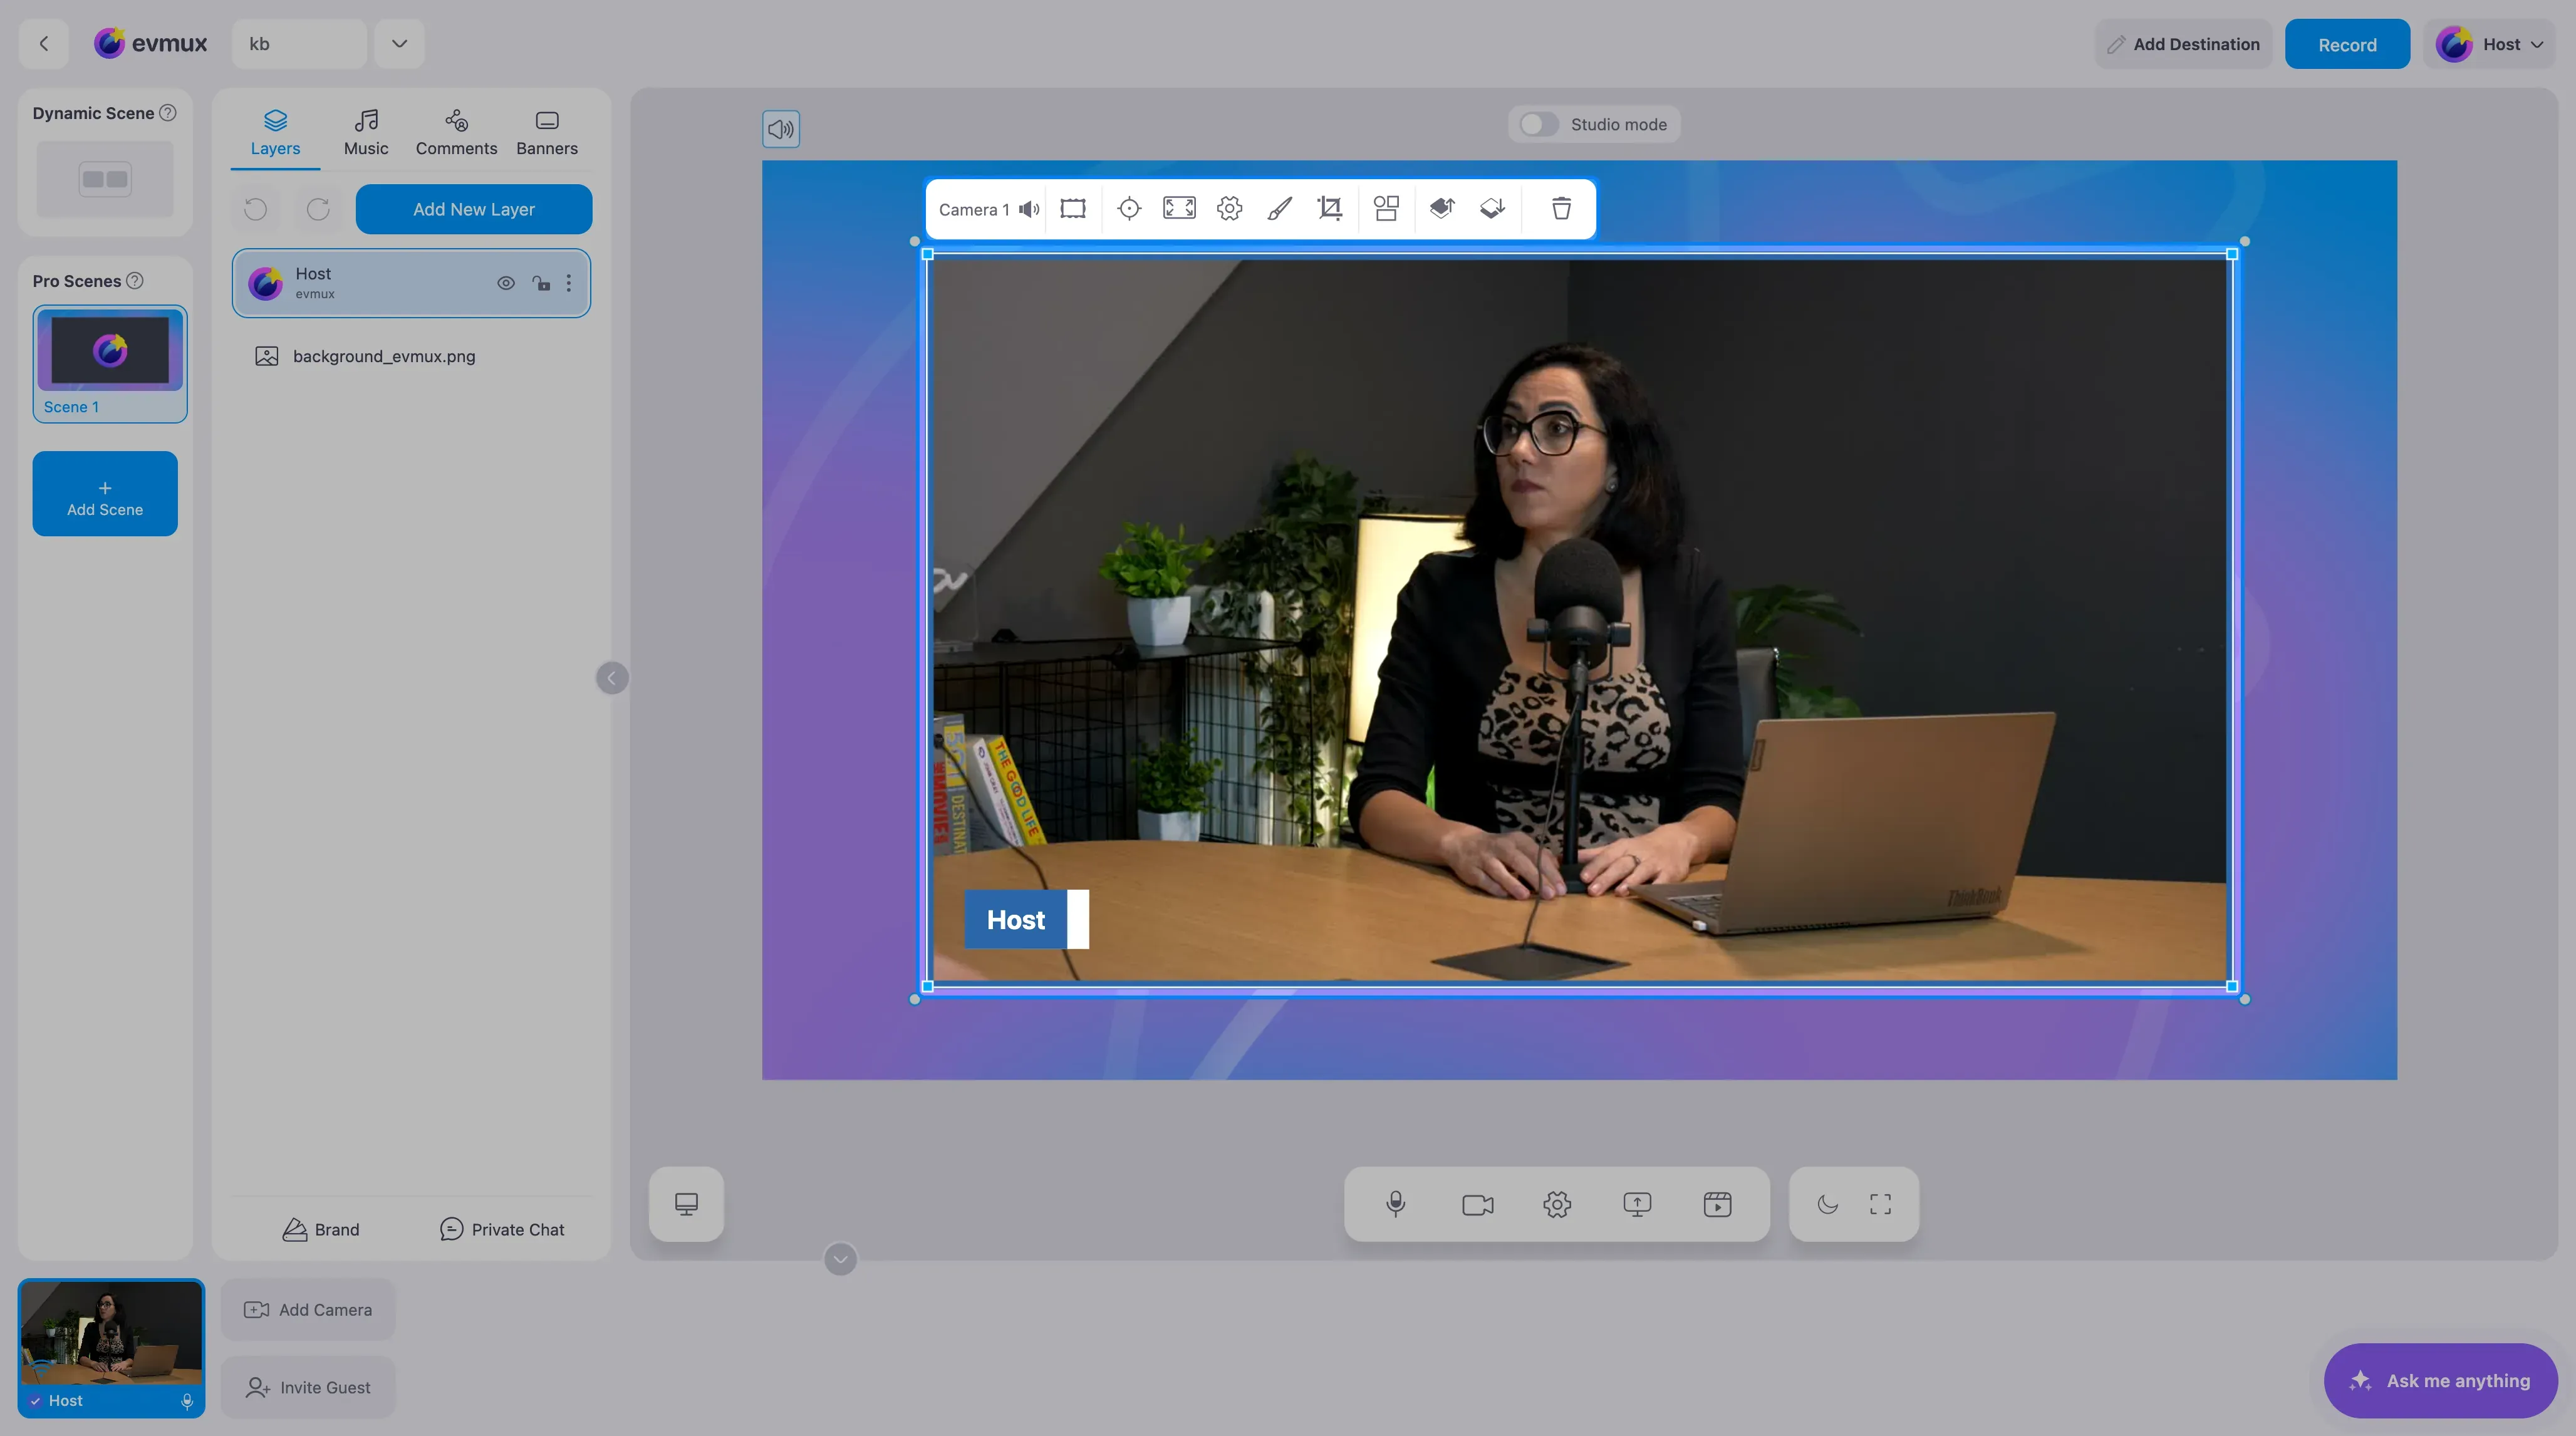Screen dimensions: 2576x1436
Task: Click the Add New Layer button
Action: [474, 209]
